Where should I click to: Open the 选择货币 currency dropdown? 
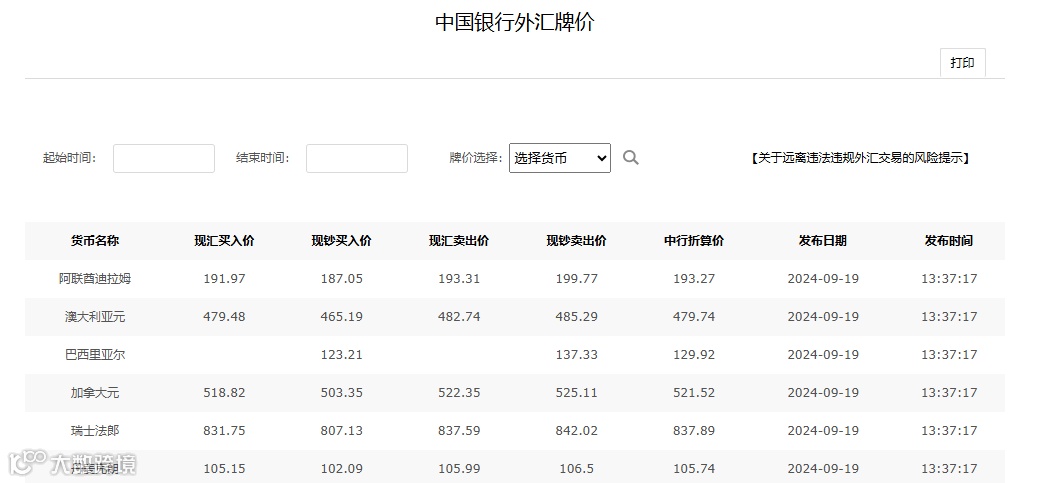[x=559, y=158]
